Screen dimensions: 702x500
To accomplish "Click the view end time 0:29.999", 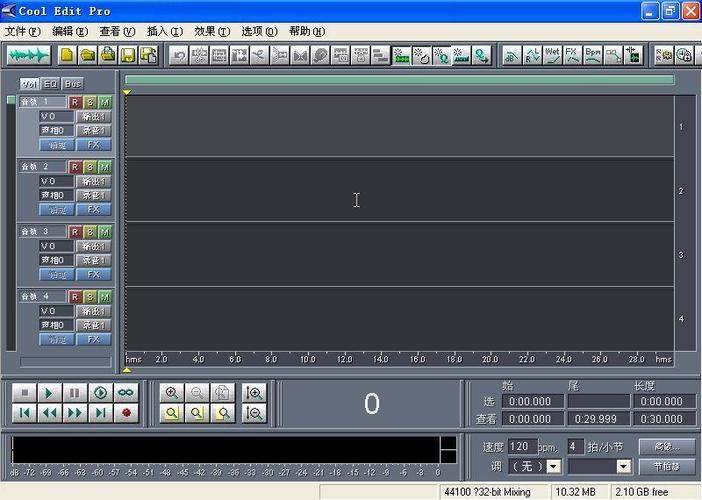I will (x=599, y=419).
